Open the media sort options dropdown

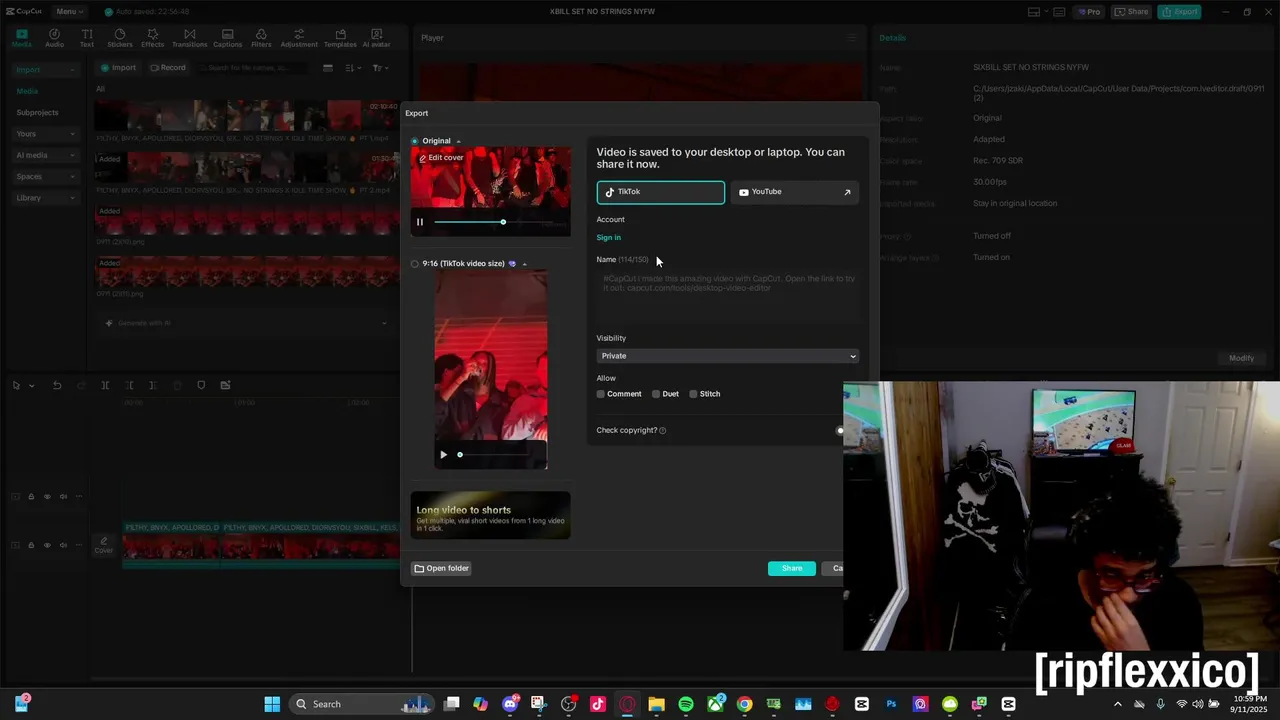353,68
